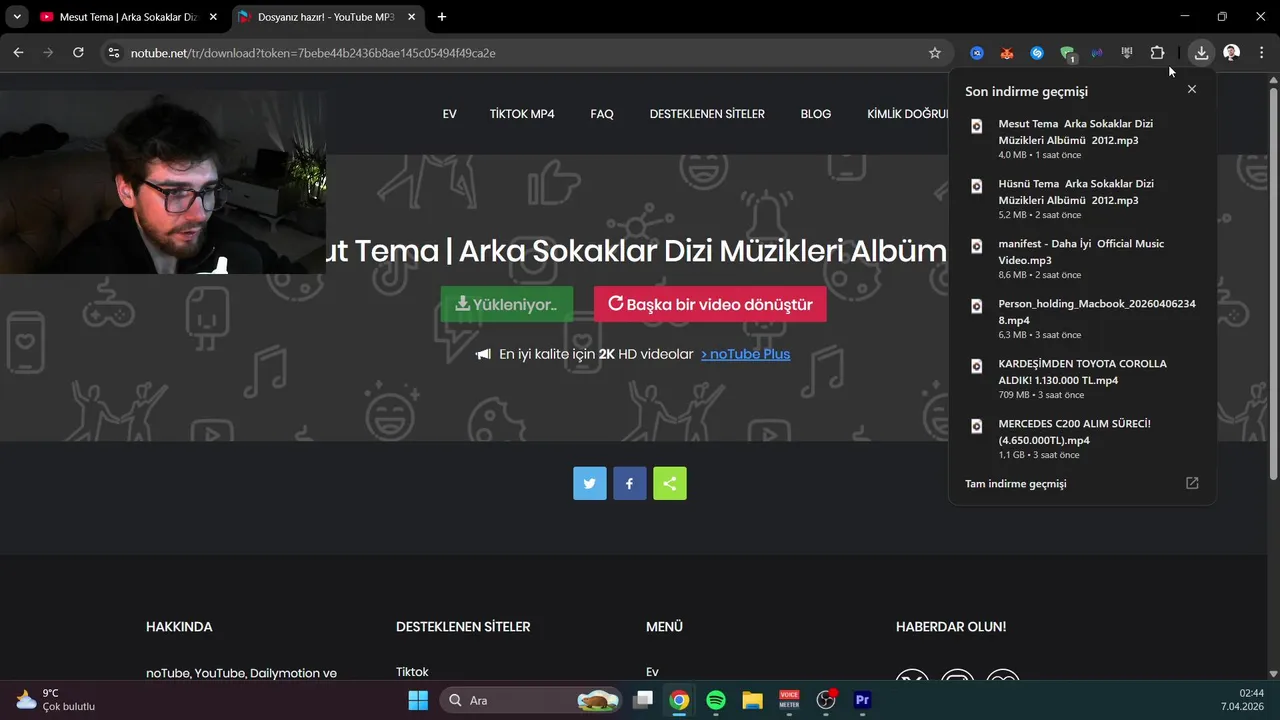Open full download history external-link icon
This screenshot has width=1280, height=720.
click(x=1191, y=483)
